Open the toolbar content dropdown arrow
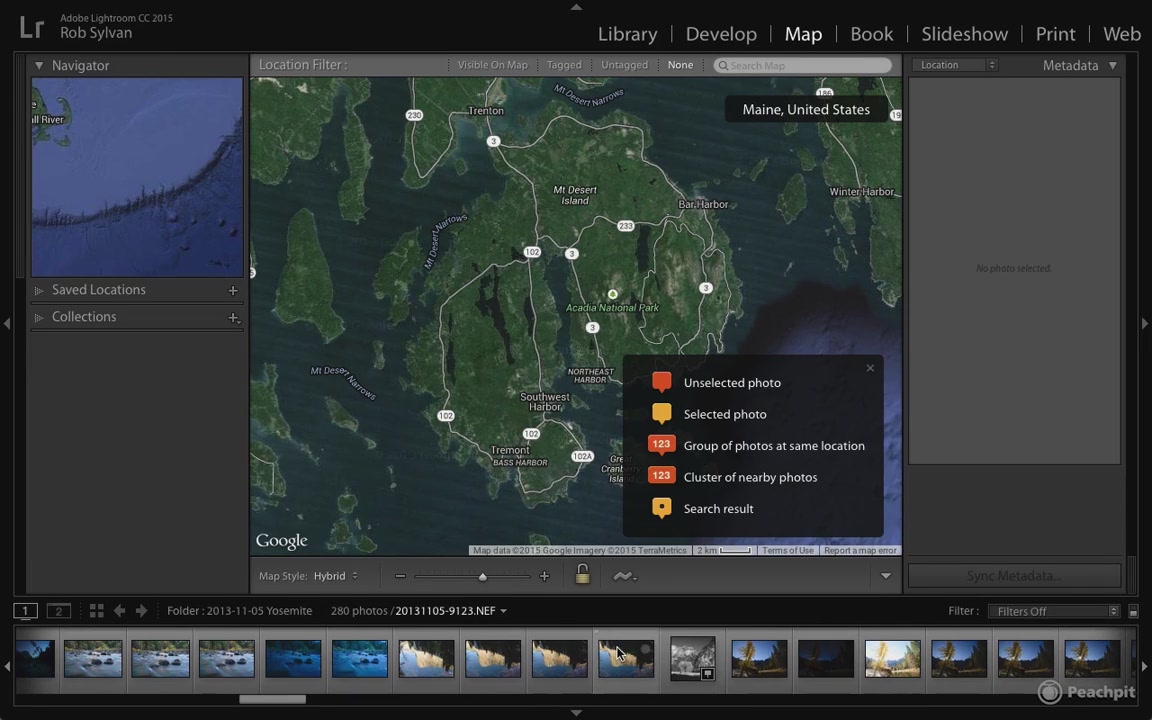 click(x=885, y=576)
